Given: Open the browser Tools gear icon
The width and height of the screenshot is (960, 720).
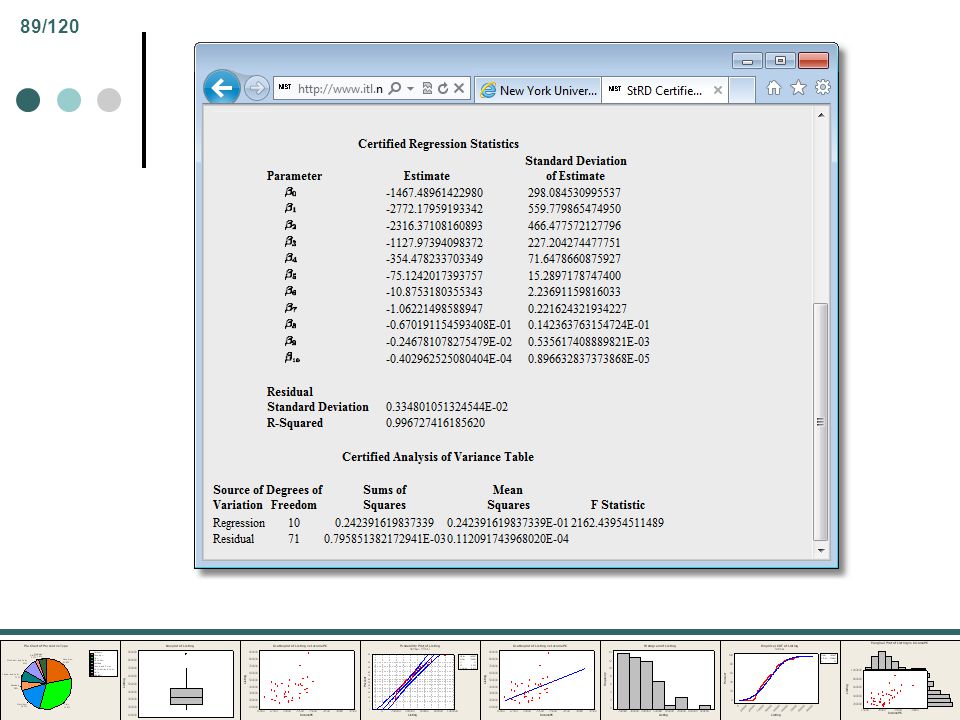Looking at the screenshot, I should [822, 88].
